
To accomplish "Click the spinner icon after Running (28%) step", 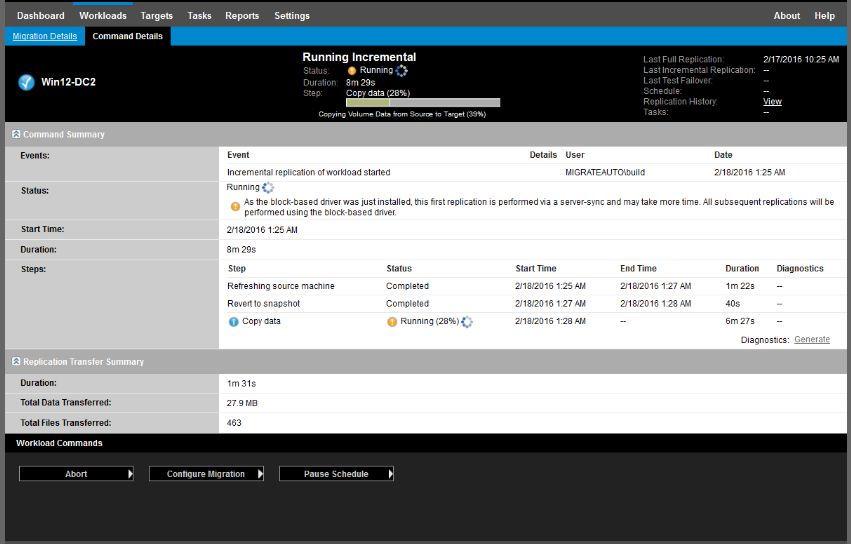I will (467, 322).
